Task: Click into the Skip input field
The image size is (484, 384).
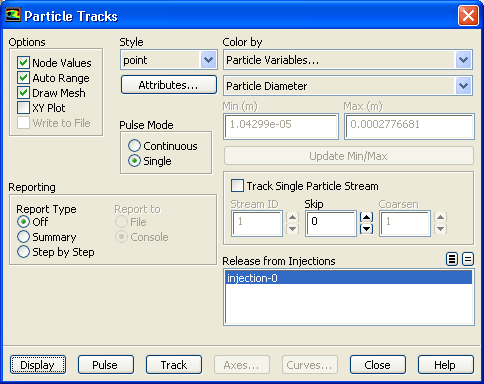Action: (x=331, y=223)
